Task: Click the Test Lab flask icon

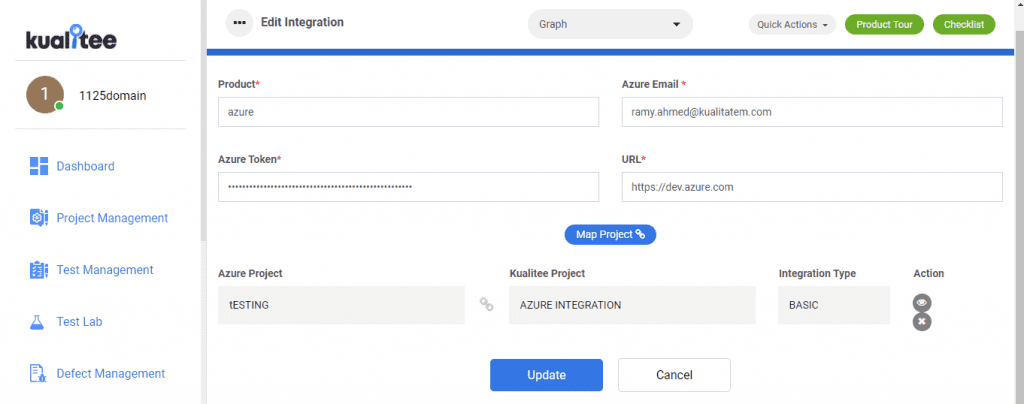Action: click(37, 322)
